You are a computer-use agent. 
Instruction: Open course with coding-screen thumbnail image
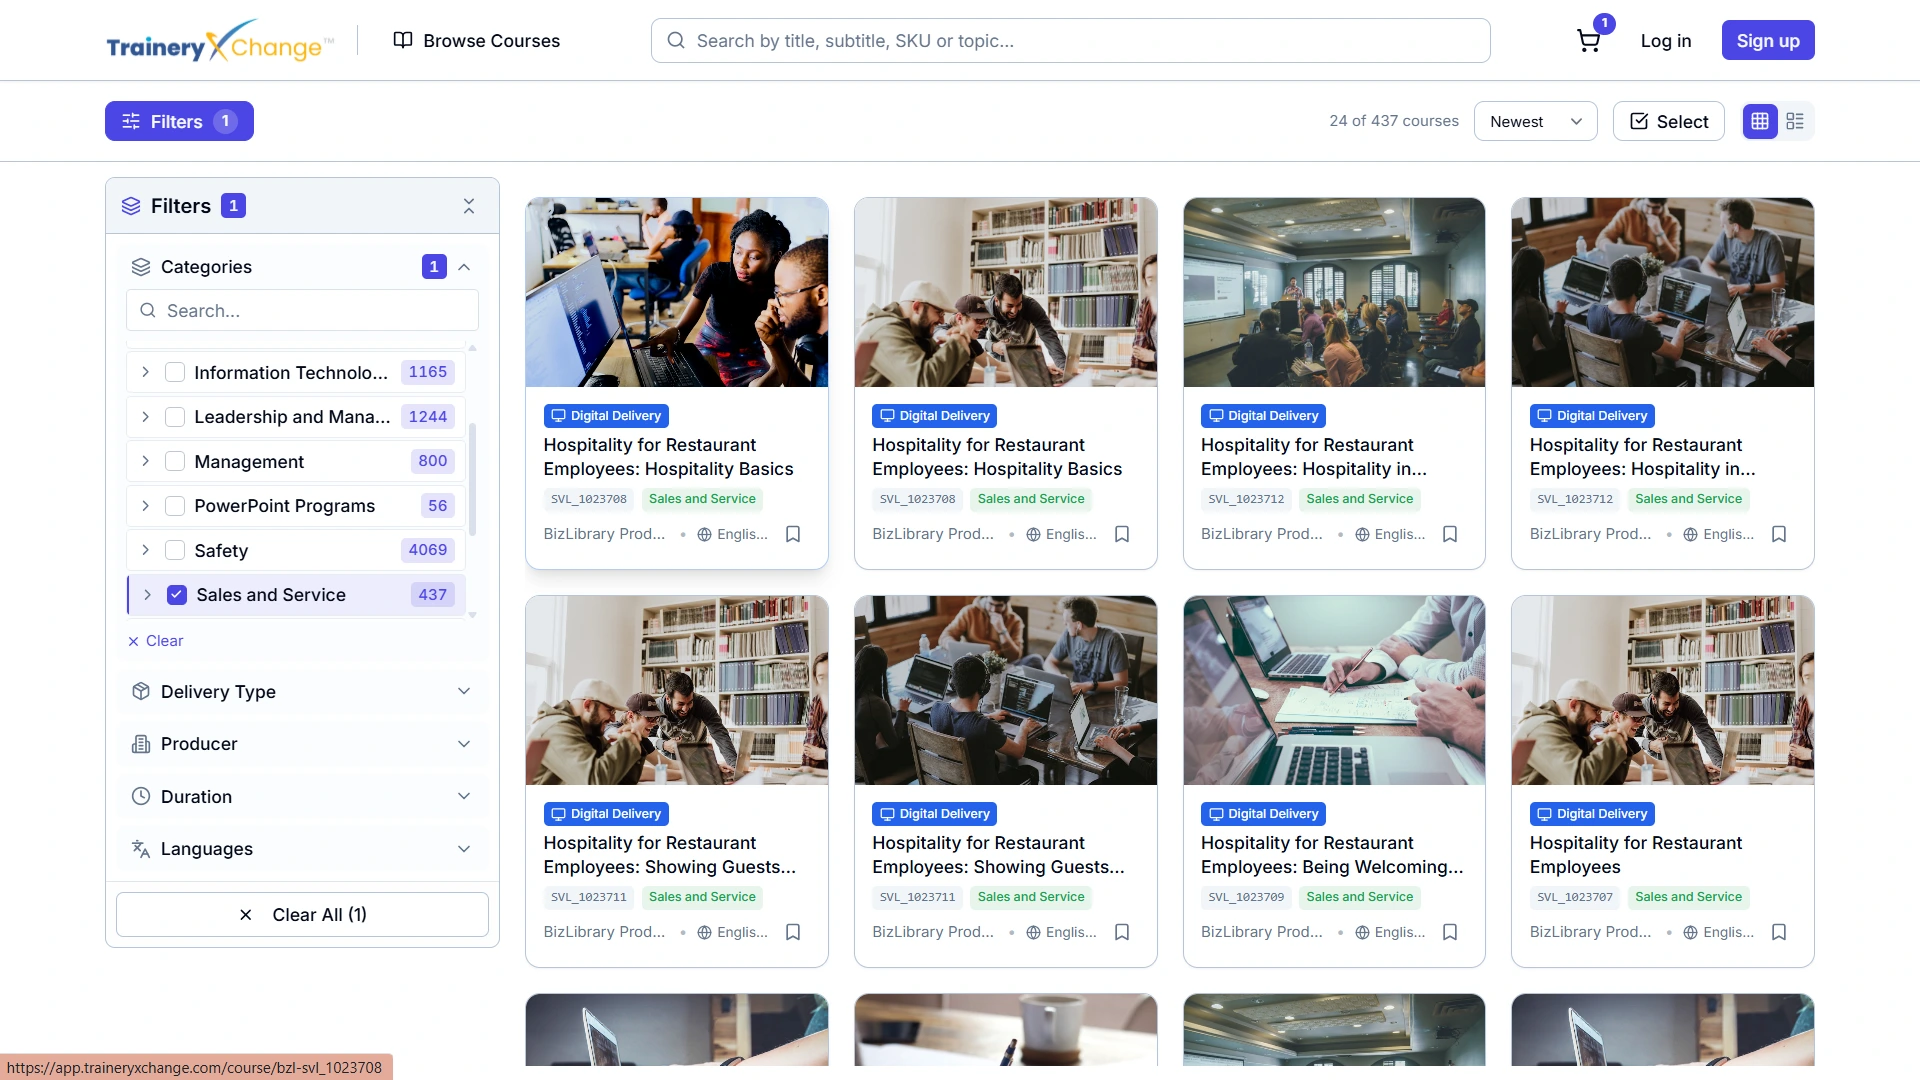[x=677, y=292]
